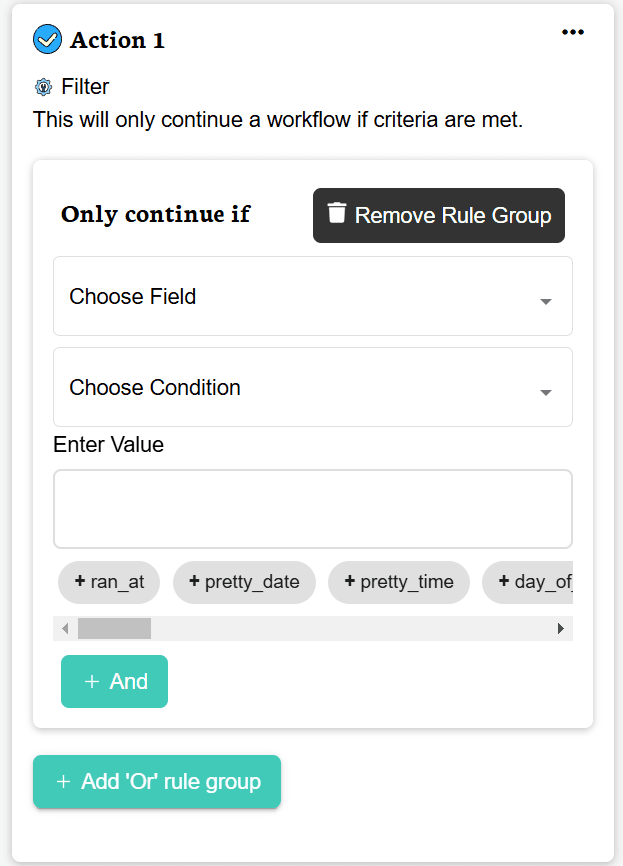Screen dimensions: 623x866
Task: Click the workflow criteria description text
Action: (x=278, y=120)
